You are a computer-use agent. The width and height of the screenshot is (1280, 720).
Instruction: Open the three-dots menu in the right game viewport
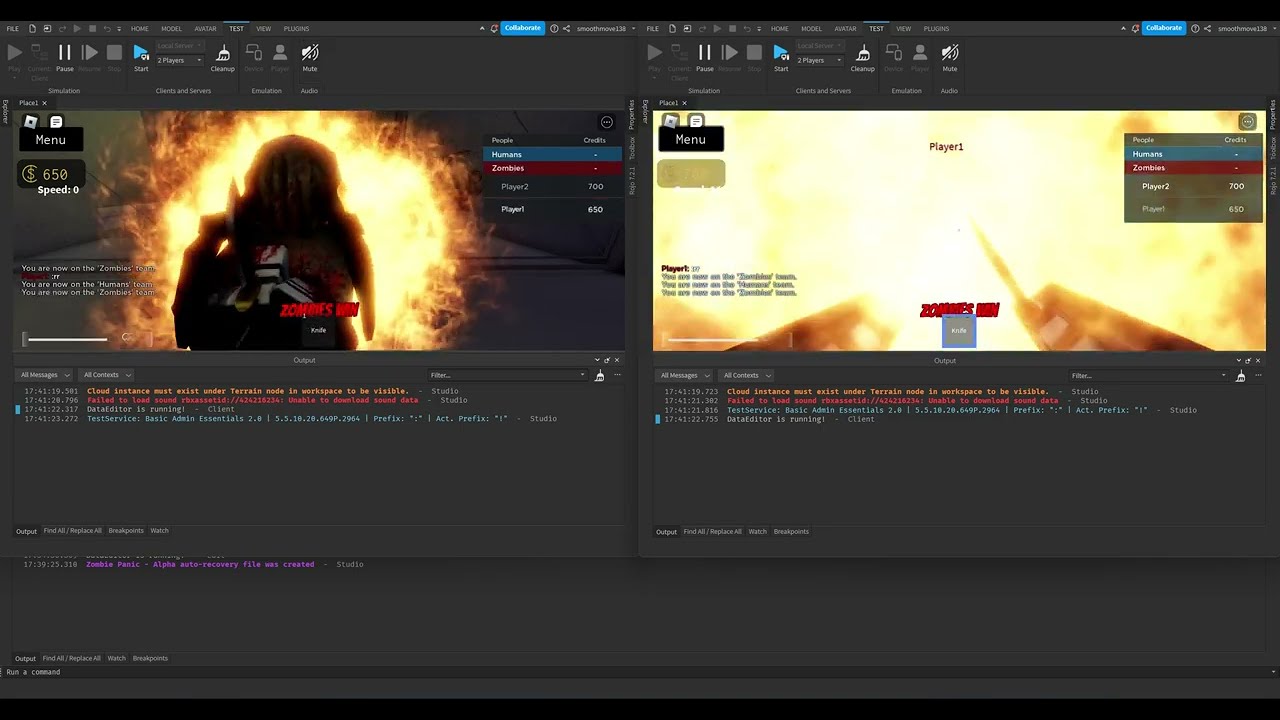point(1247,122)
